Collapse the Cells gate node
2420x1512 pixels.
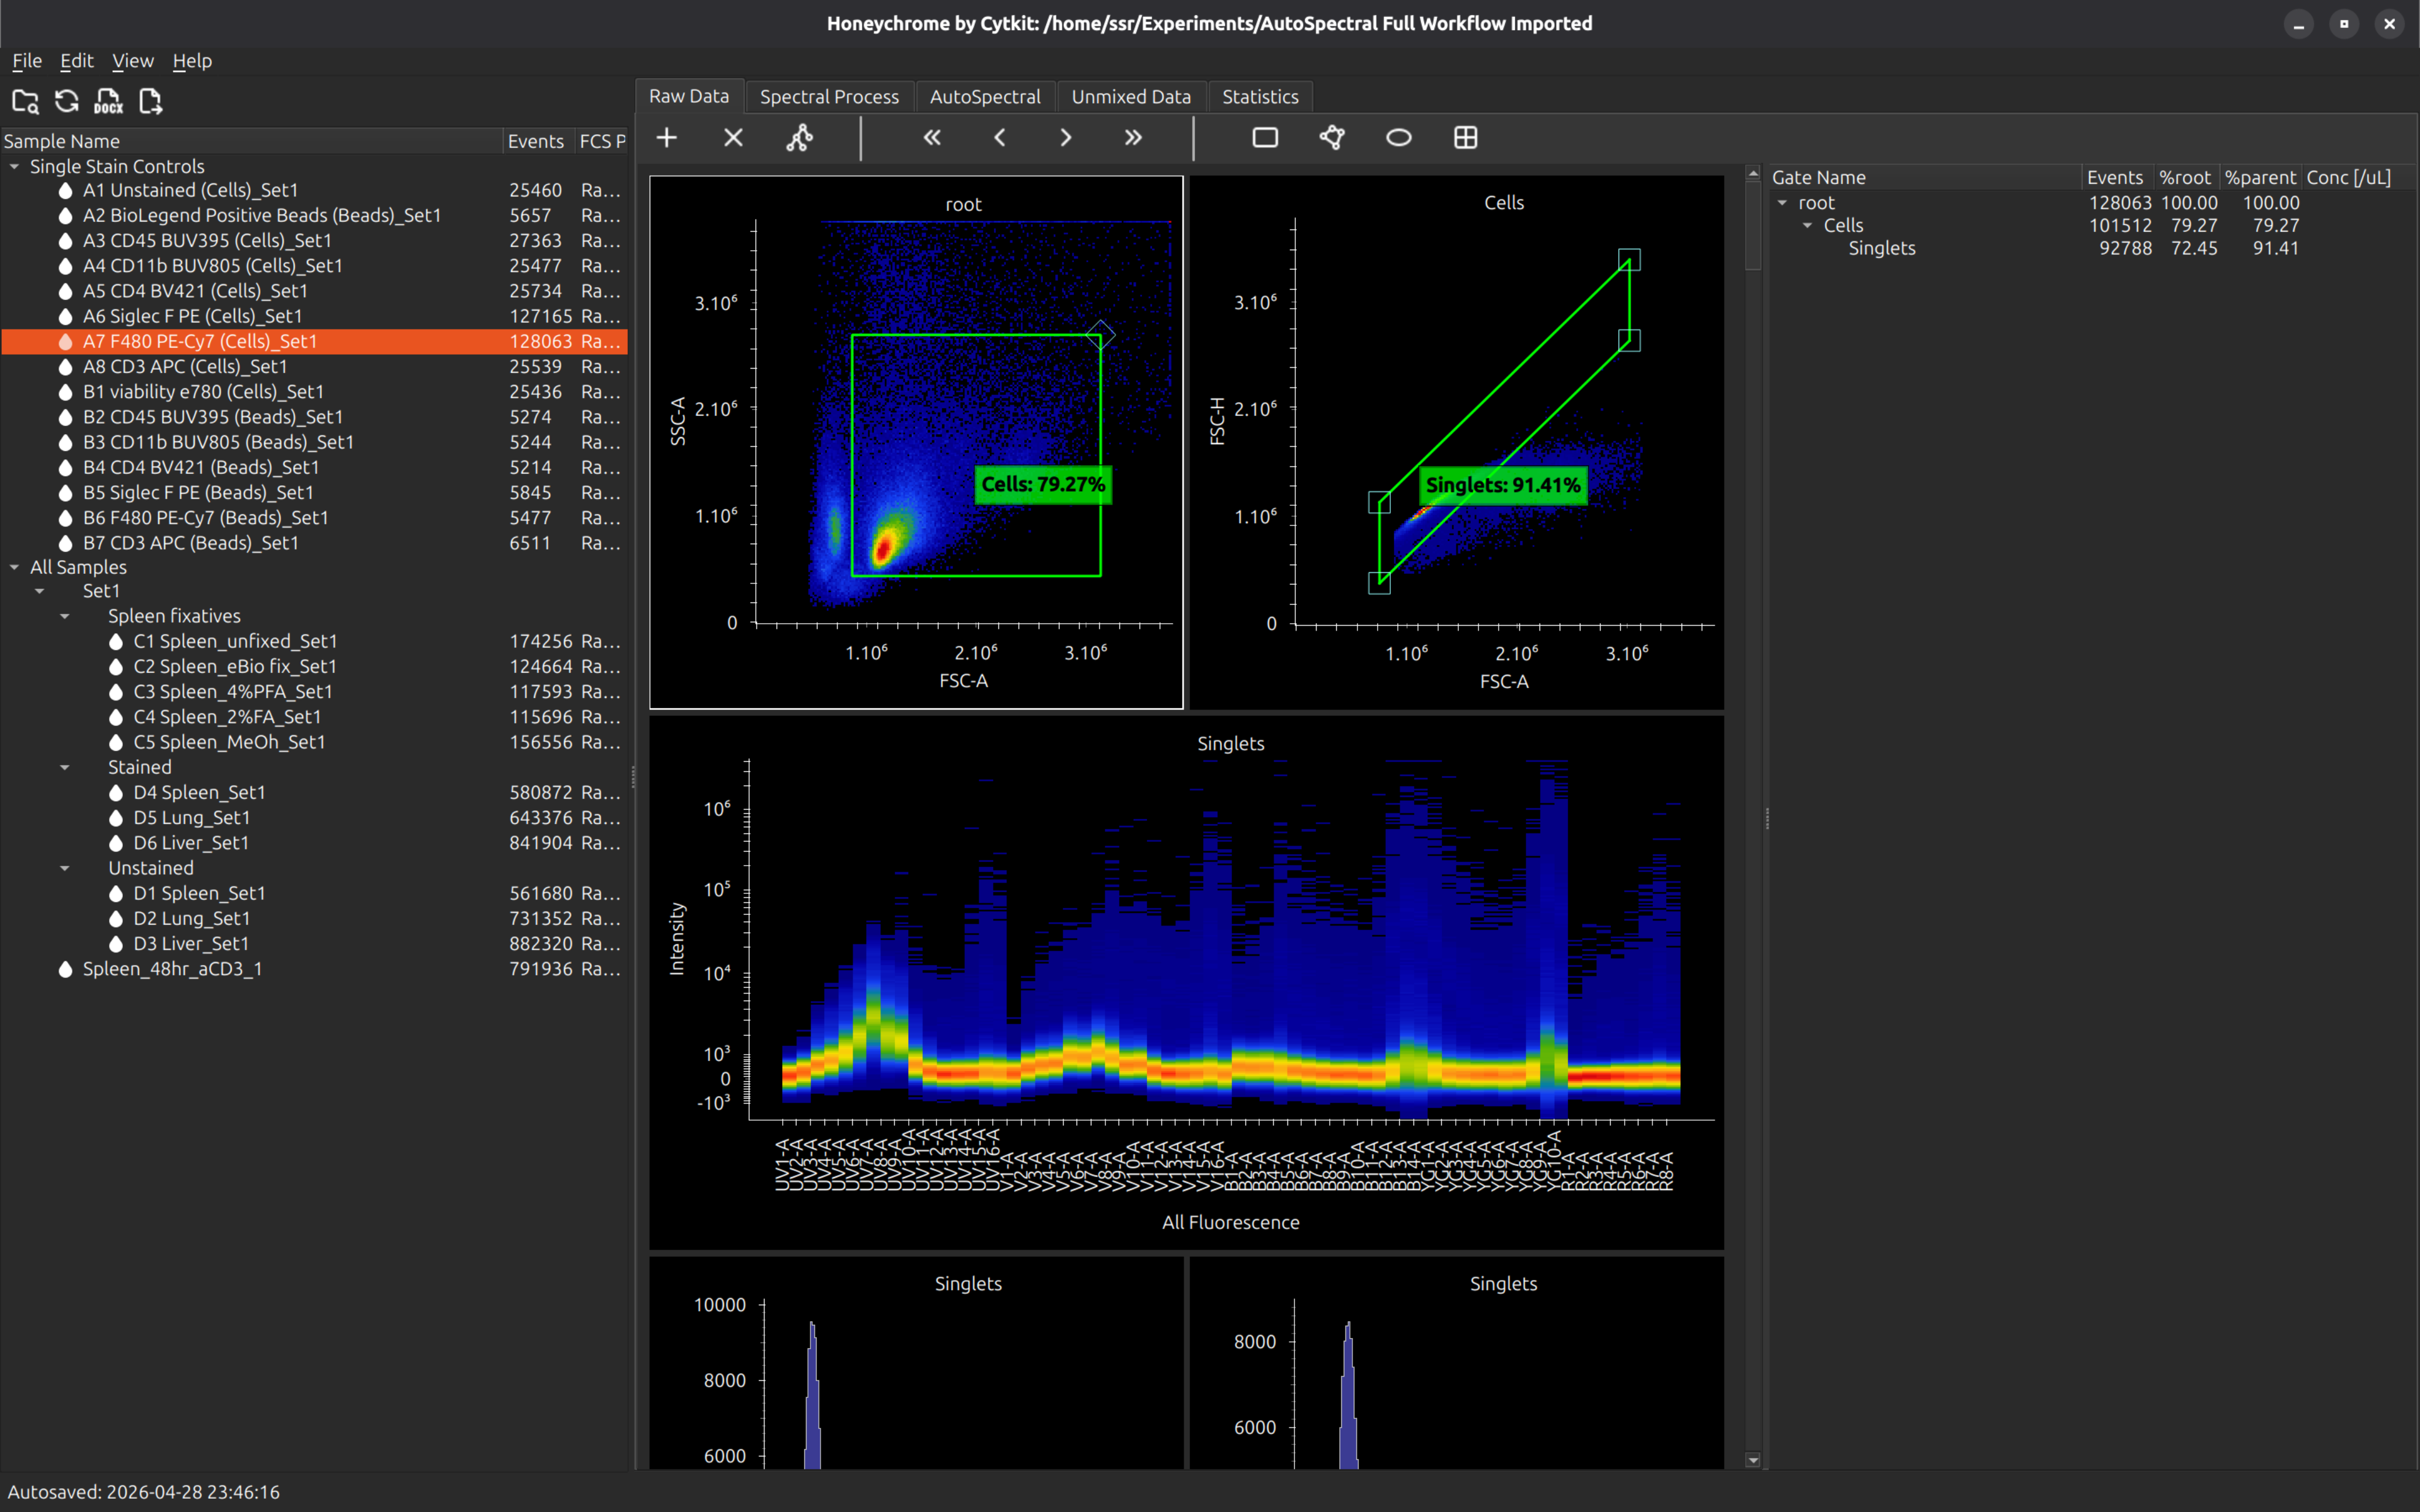(1807, 226)
